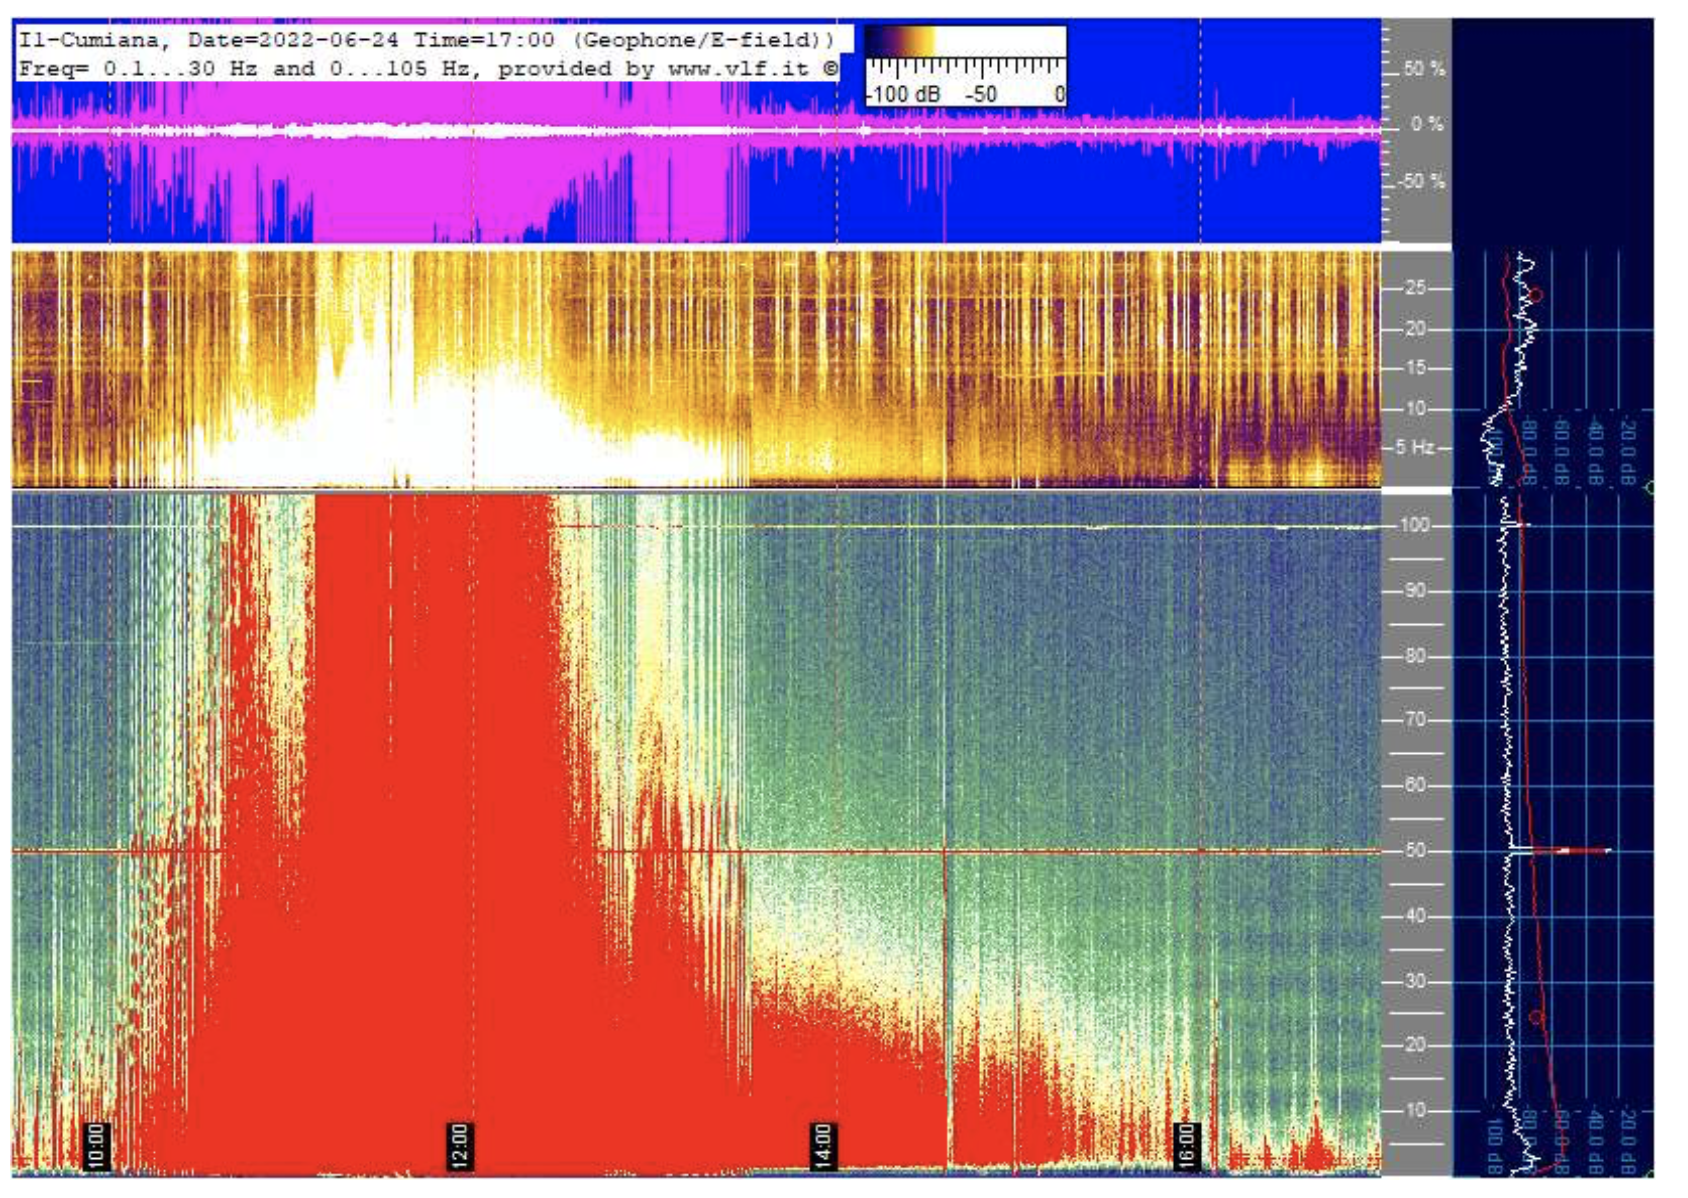Click the 50 Hz peak in side spectrum plot
The image size is (1688, 1198).
(x=1570, y=851)
